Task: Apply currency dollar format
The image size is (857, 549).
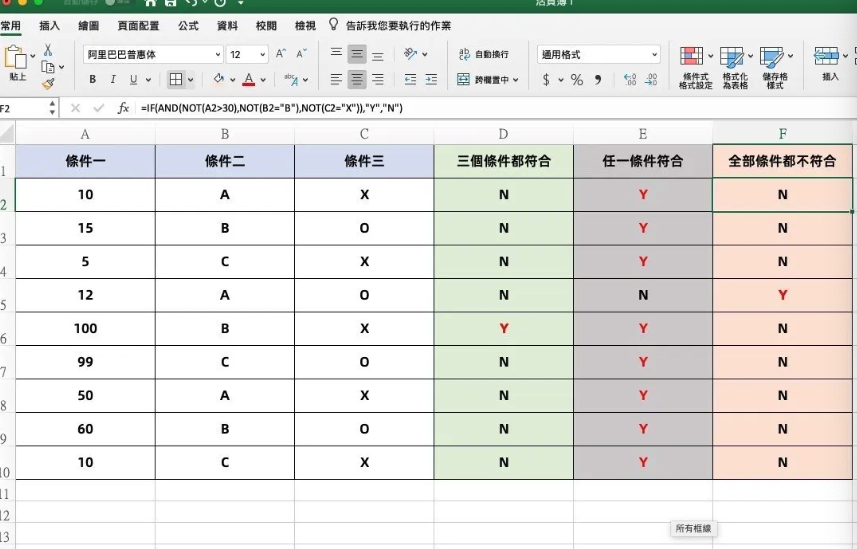Action: tap(546, 80)
